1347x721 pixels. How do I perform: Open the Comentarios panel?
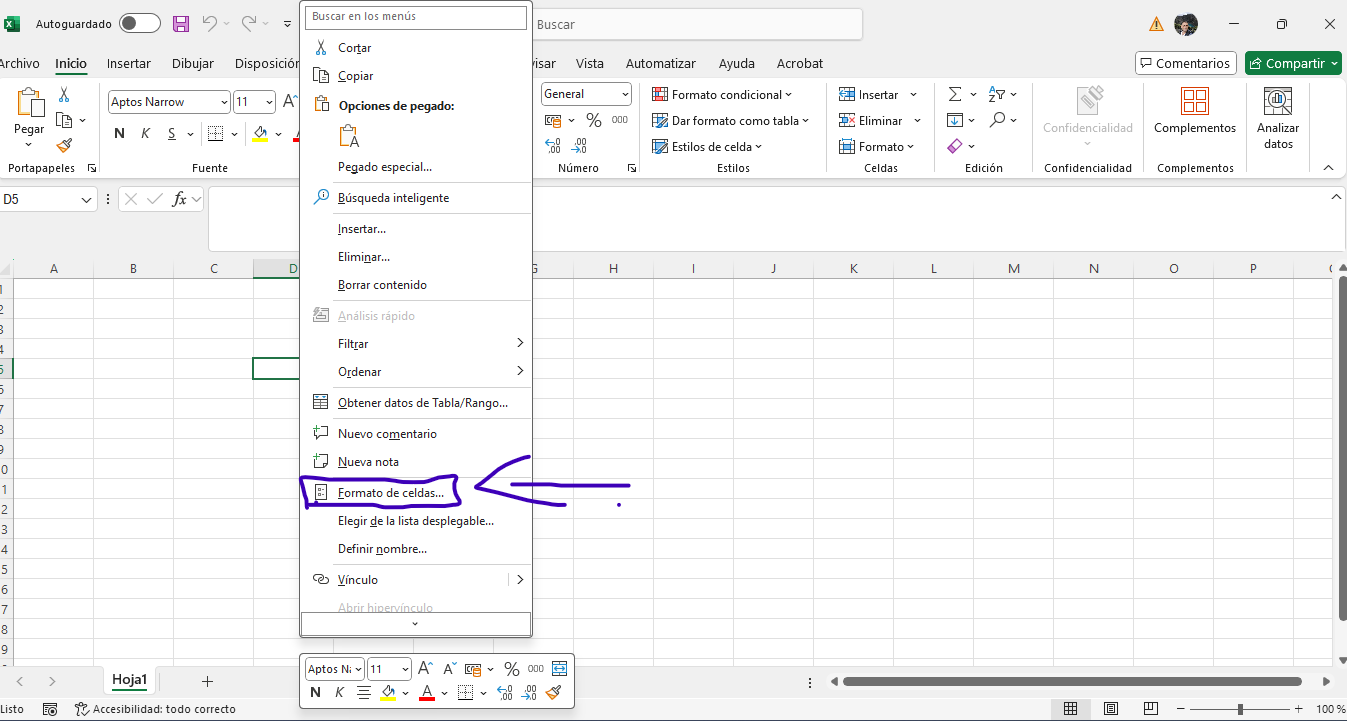(1185, 62)
